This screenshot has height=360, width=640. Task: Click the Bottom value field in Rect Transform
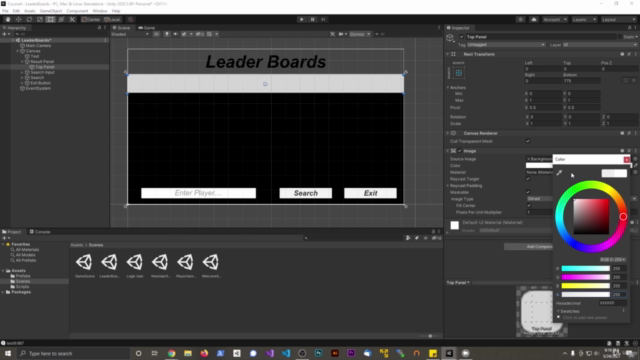coord(582,81)
